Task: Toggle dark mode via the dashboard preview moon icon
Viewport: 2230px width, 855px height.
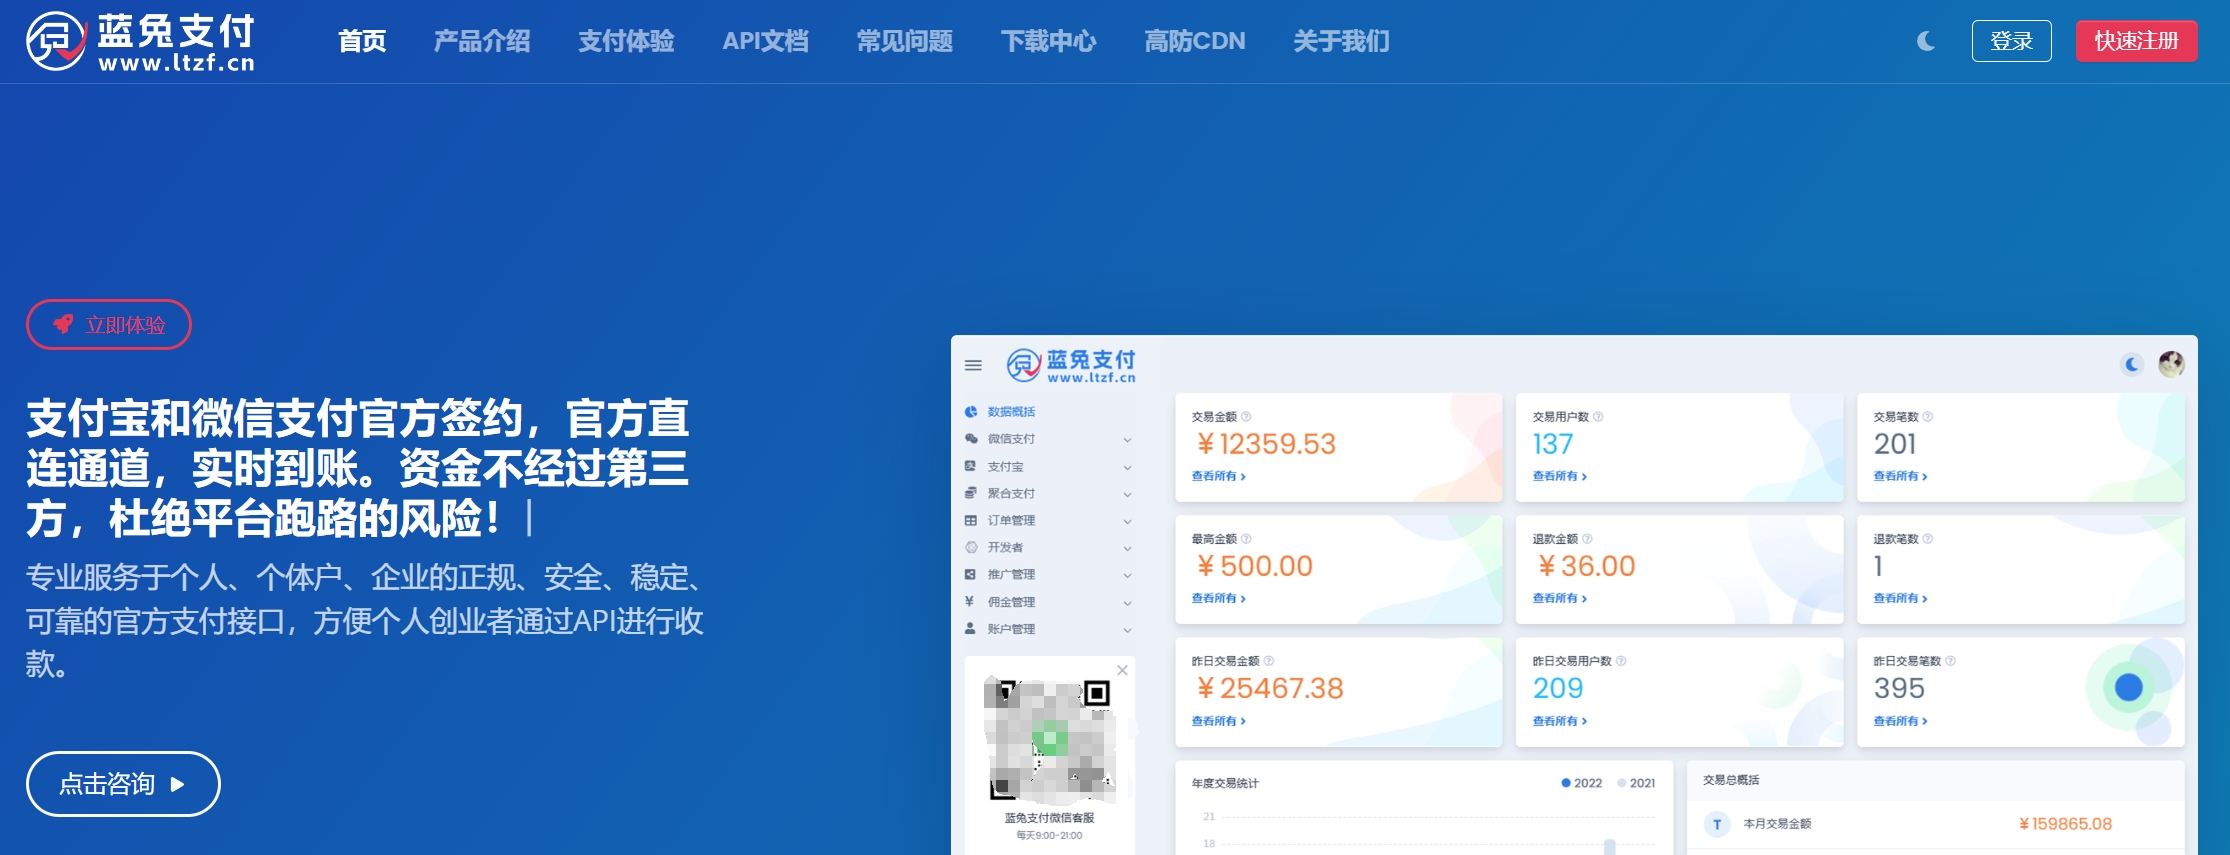Action: tap(2132, 364)
